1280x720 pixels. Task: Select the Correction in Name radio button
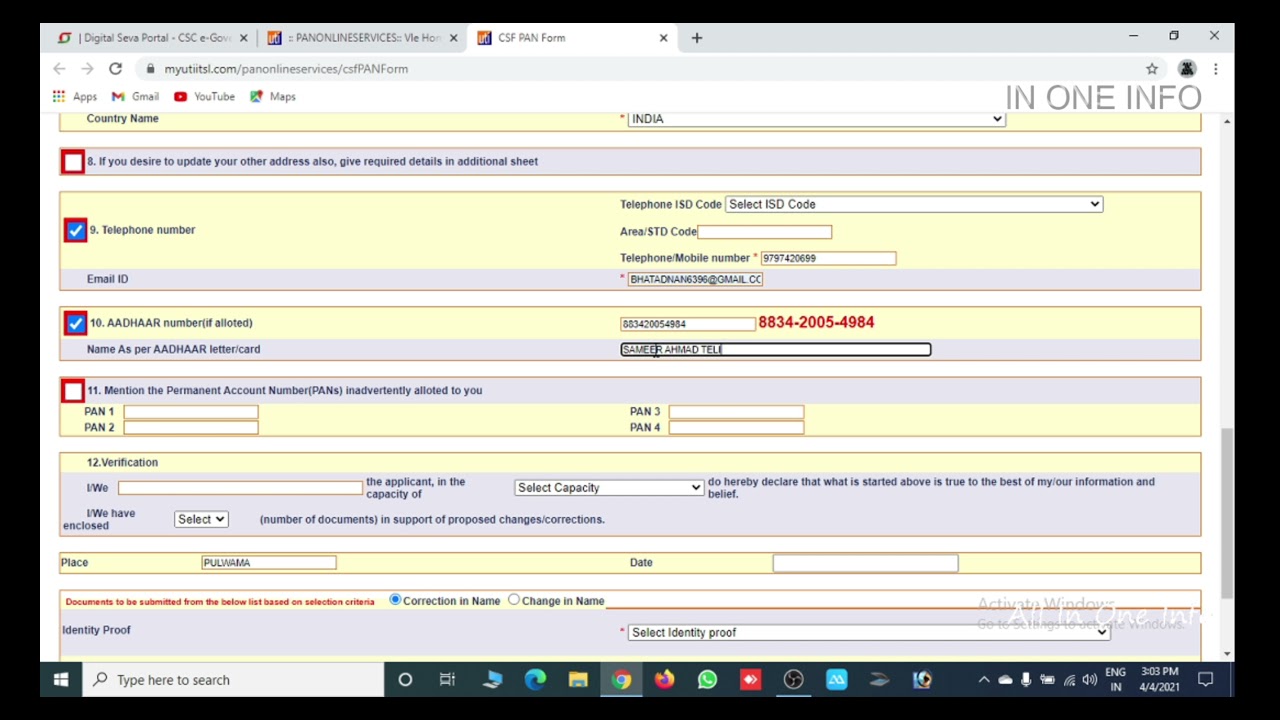point(395,600)
